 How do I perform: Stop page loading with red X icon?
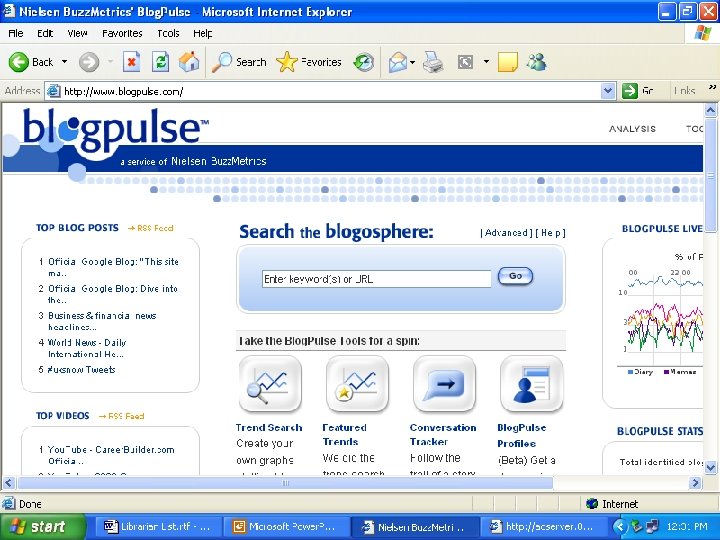[x=131, y=62]
